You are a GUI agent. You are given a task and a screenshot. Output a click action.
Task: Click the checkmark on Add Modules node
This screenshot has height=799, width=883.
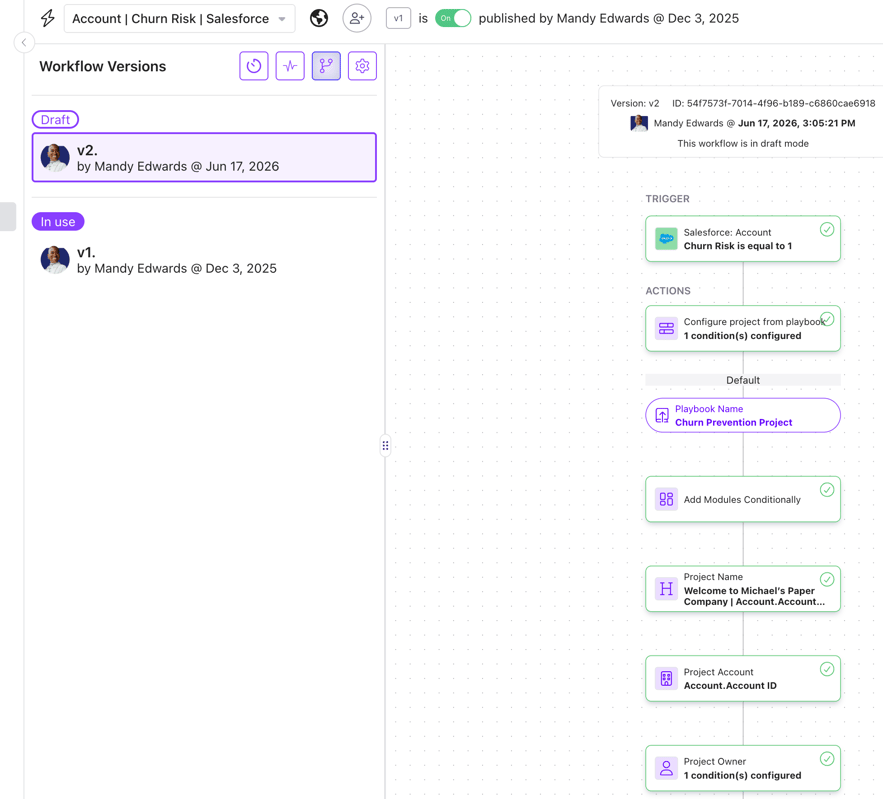coord(827,490)
